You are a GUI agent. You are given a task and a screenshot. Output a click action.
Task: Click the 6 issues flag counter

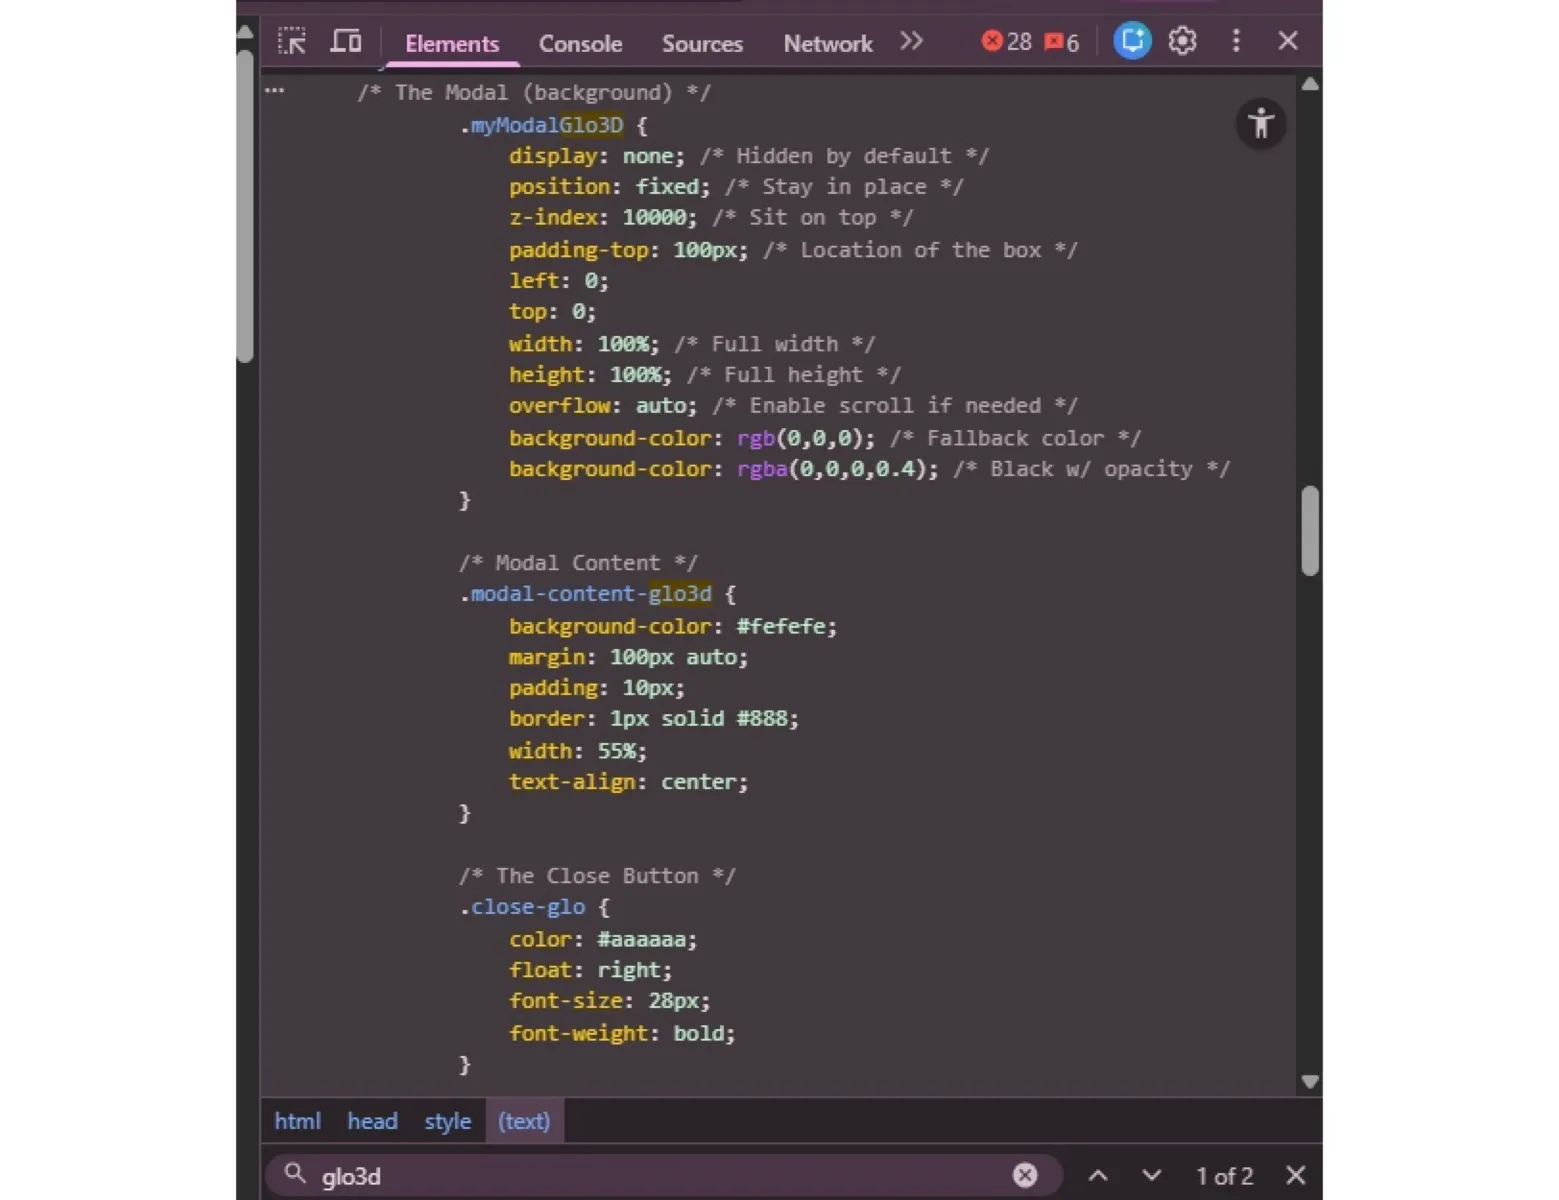(x=1062, y=42)
